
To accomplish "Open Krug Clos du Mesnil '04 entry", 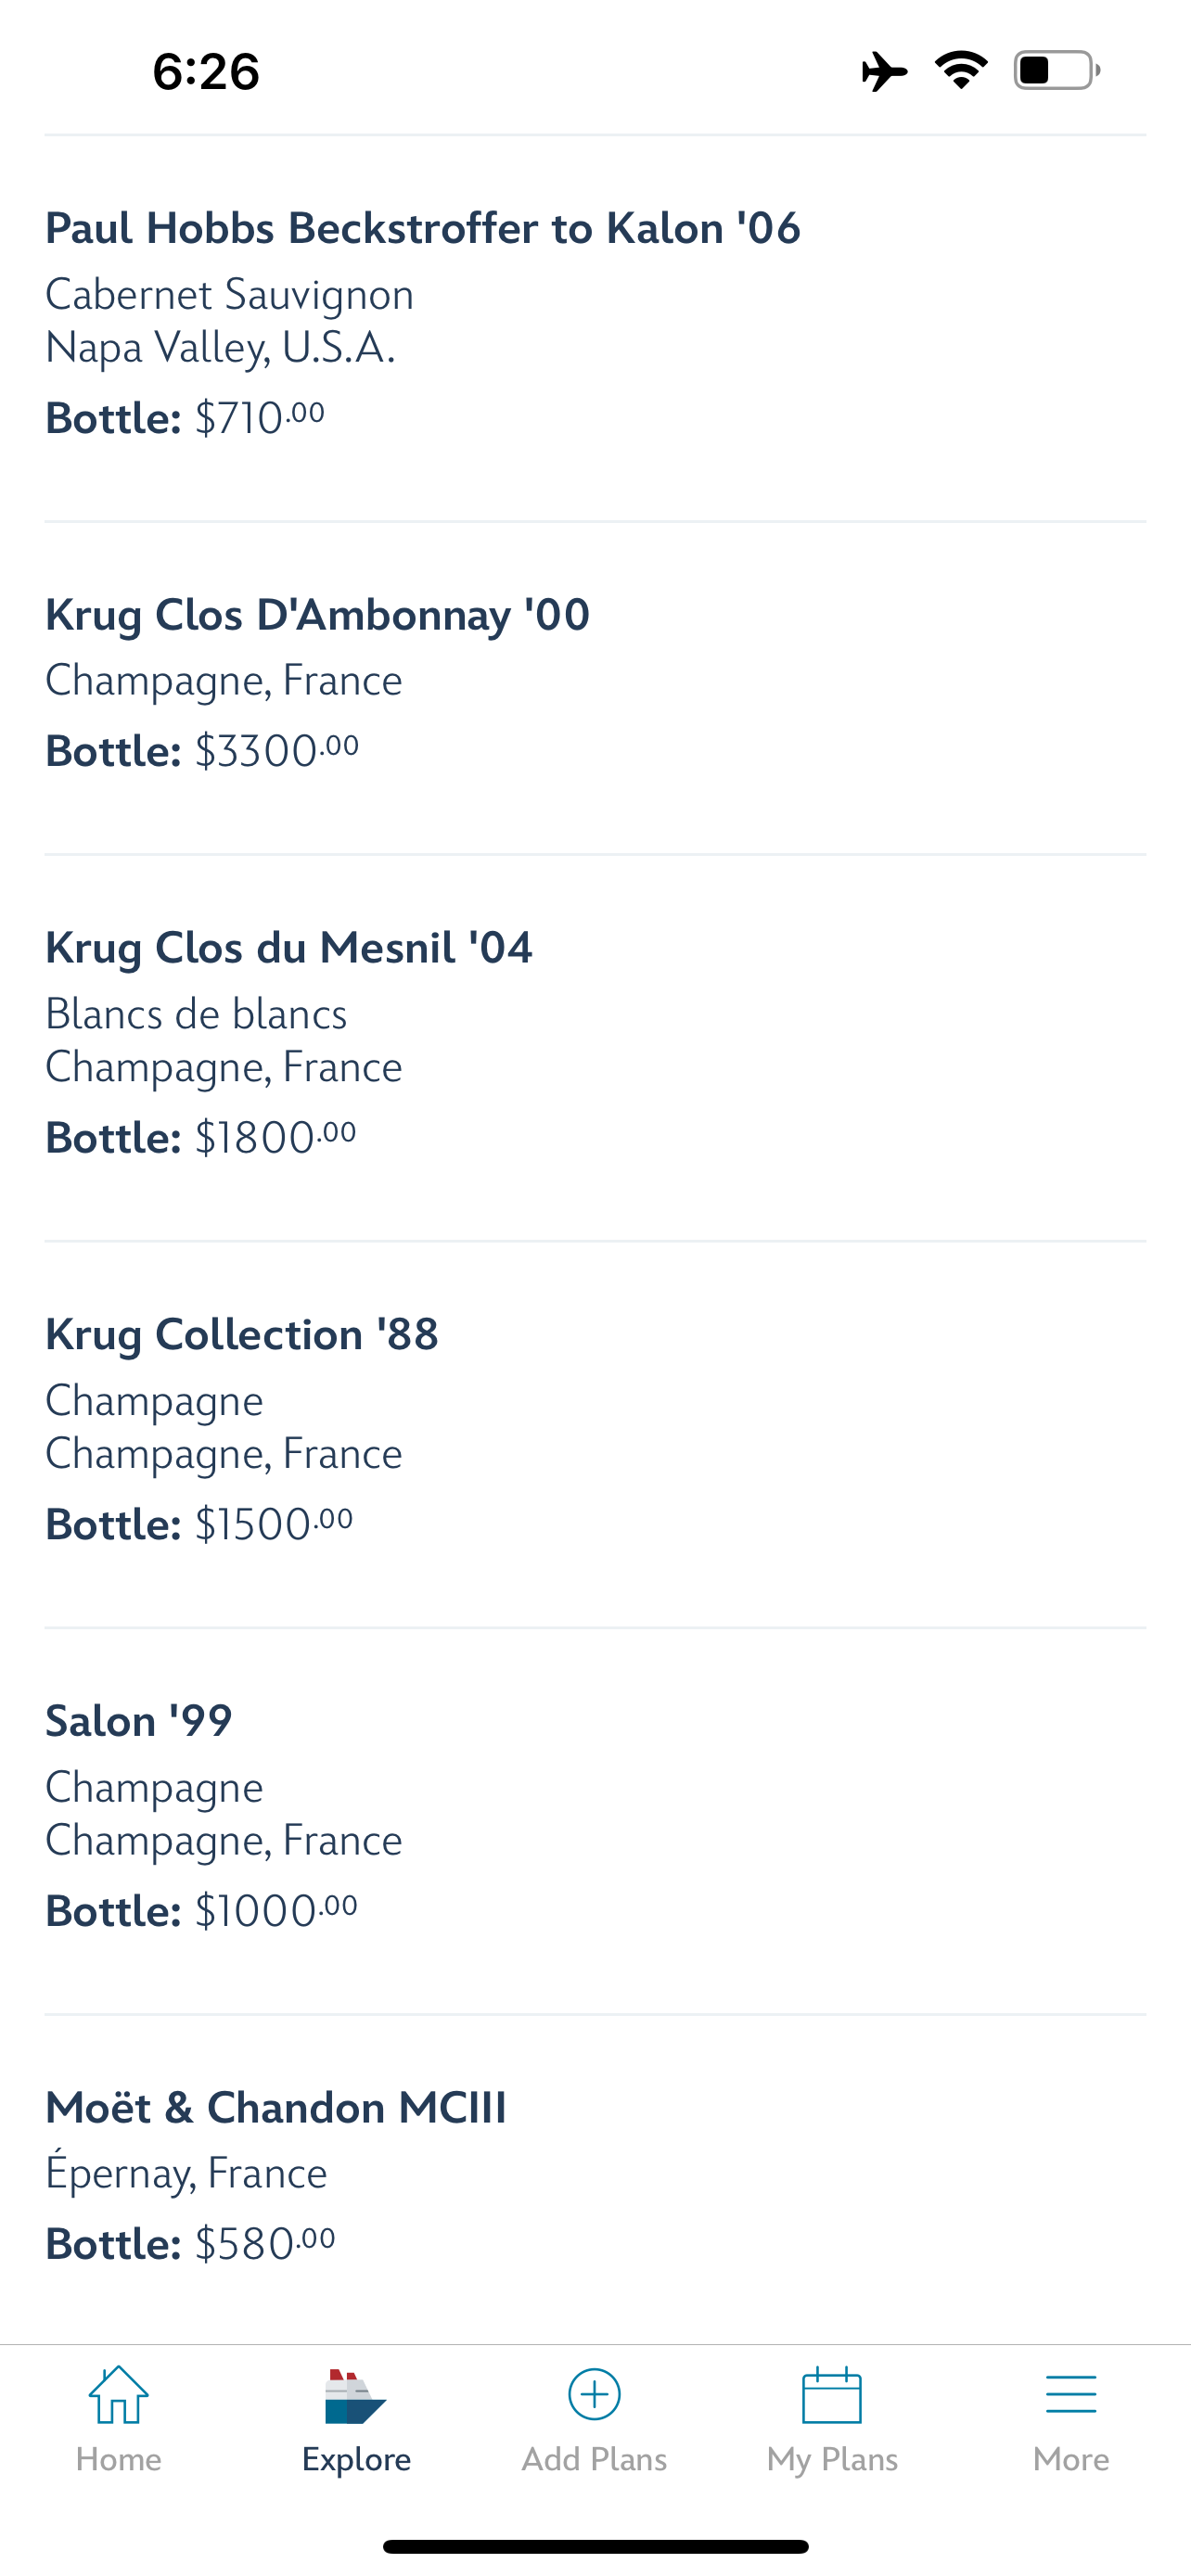I will click(289, 947).
